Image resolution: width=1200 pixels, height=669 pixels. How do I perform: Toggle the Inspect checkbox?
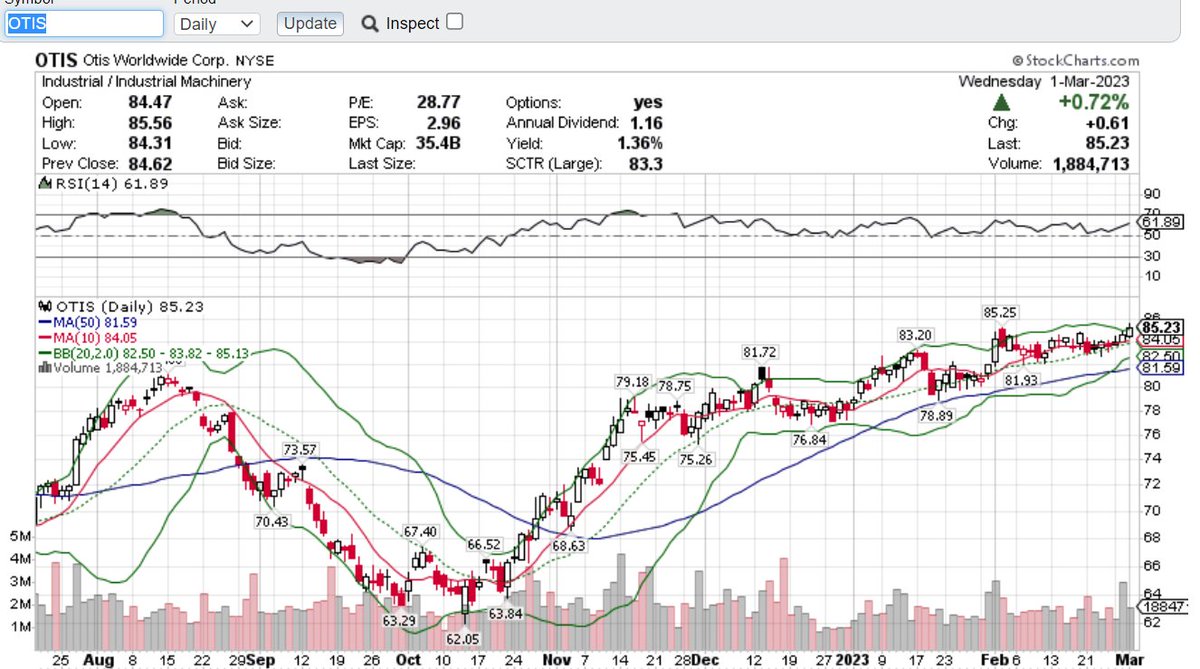tap(454, 21)
